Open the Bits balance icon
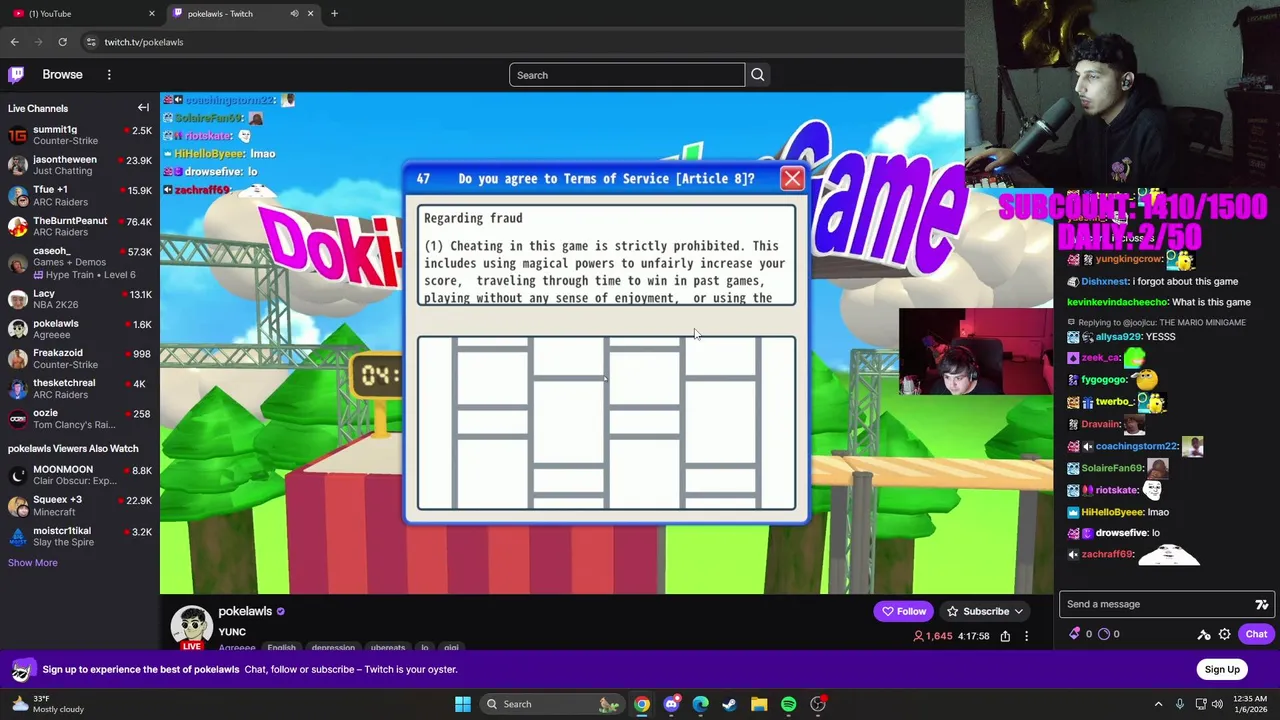Screen dimensions: 1280x720 (1075, 634)
